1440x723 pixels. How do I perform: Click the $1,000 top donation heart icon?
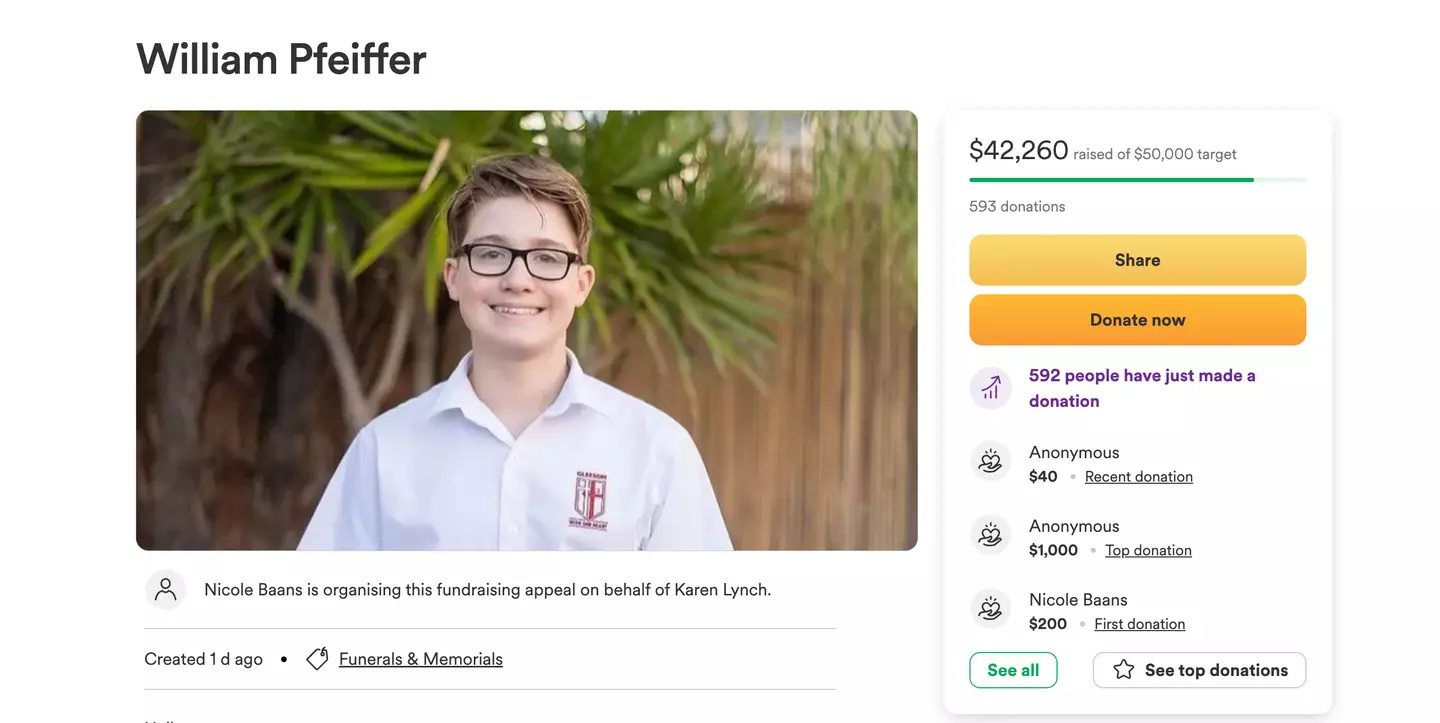coord(990,536)
